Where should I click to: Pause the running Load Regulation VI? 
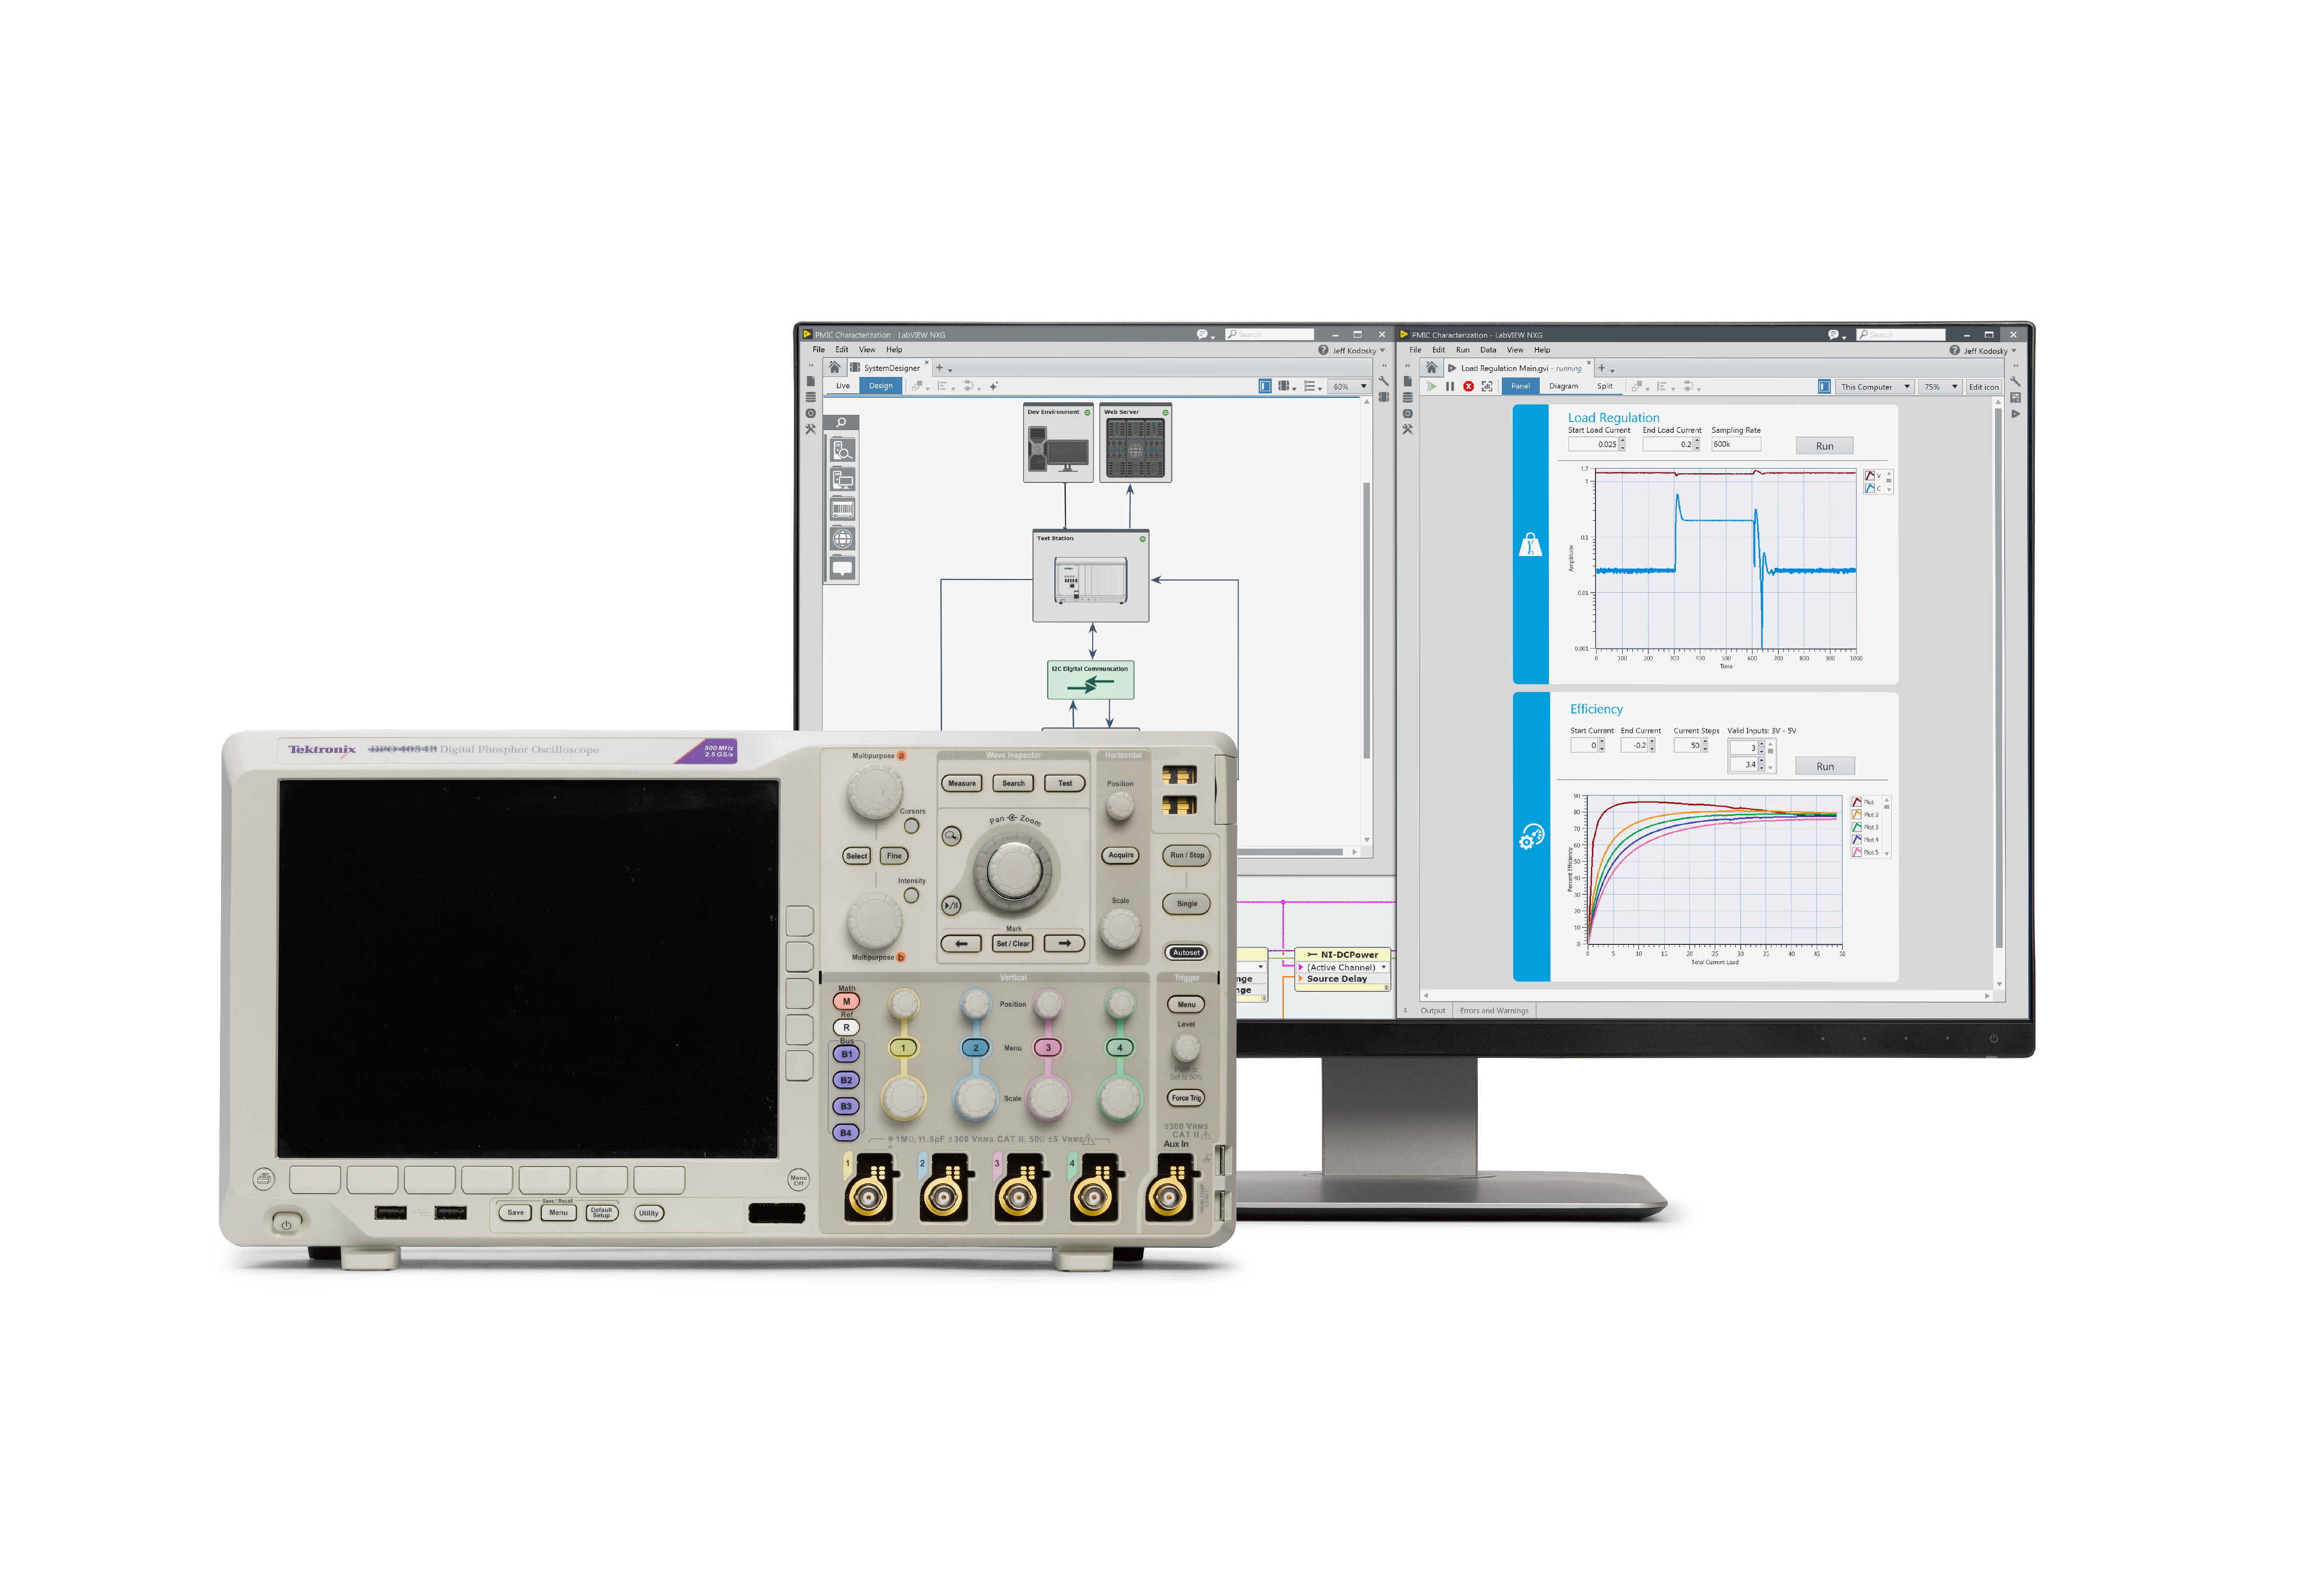pos(1449,386)
